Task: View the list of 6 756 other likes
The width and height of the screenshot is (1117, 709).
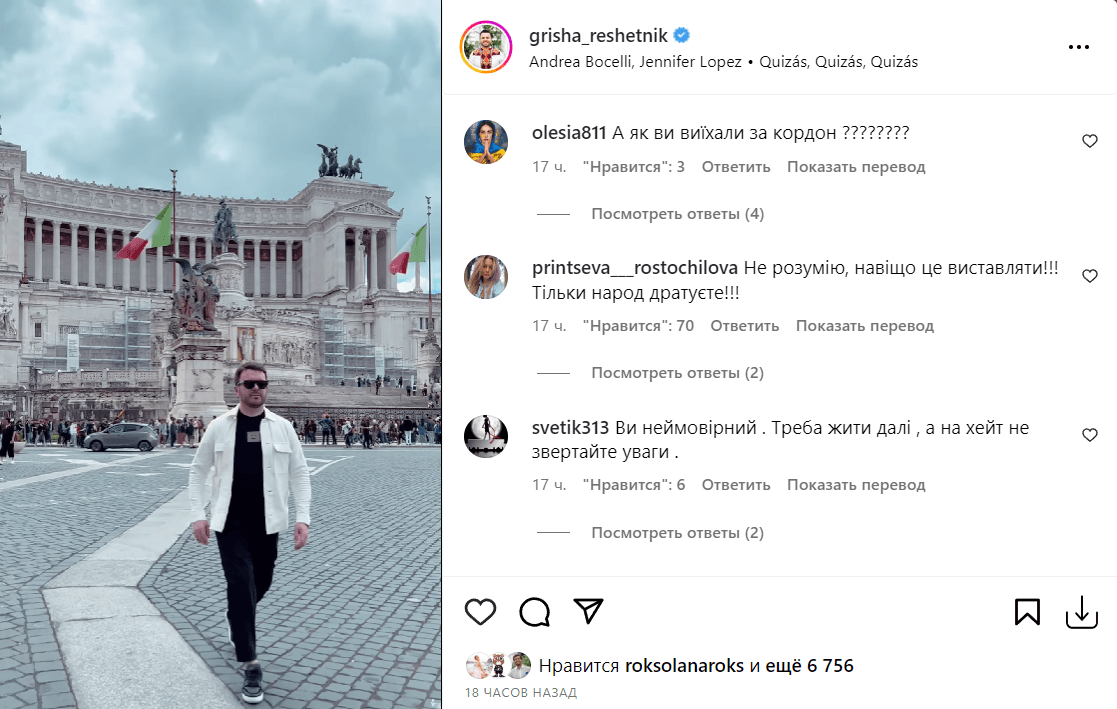Action: (809, 666)
